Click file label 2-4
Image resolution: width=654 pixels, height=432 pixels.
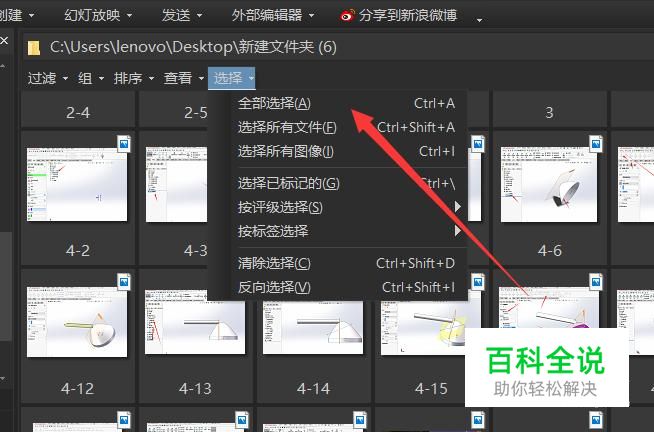point(78,113)
